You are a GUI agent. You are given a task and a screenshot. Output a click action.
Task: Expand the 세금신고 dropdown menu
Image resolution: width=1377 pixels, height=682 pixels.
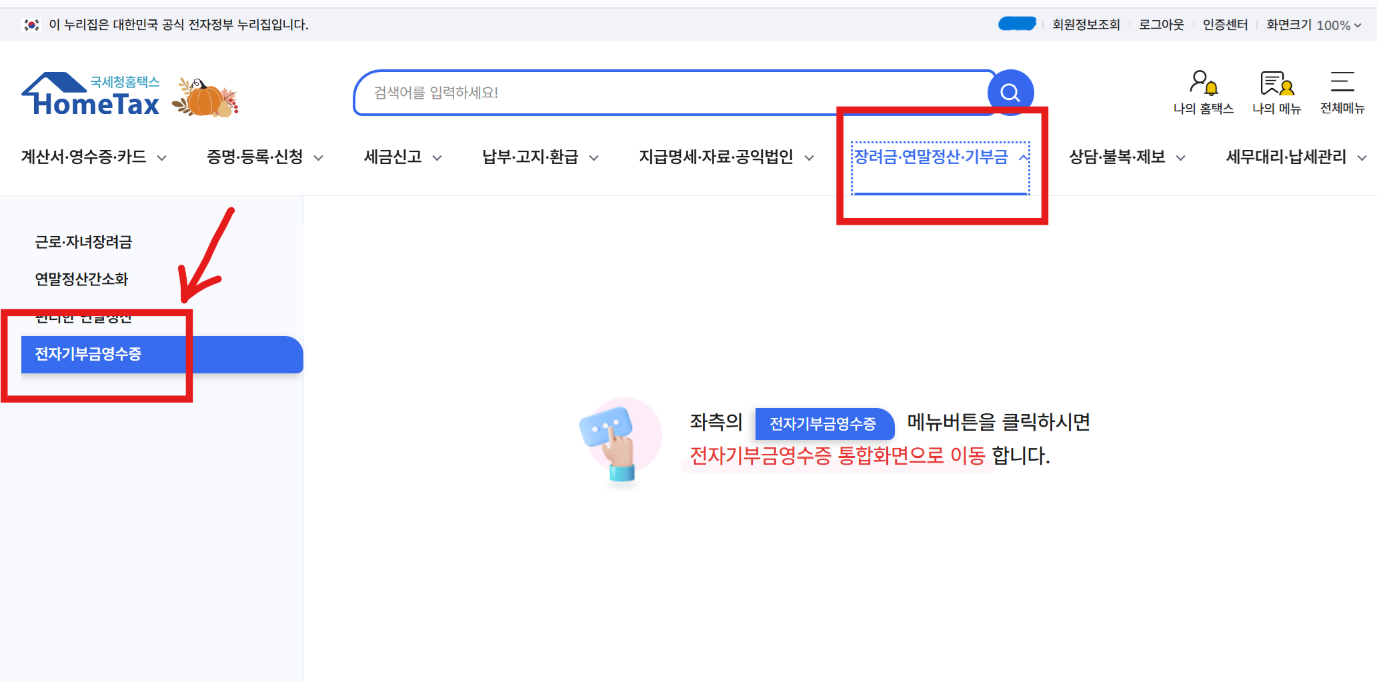click(394, 157)
